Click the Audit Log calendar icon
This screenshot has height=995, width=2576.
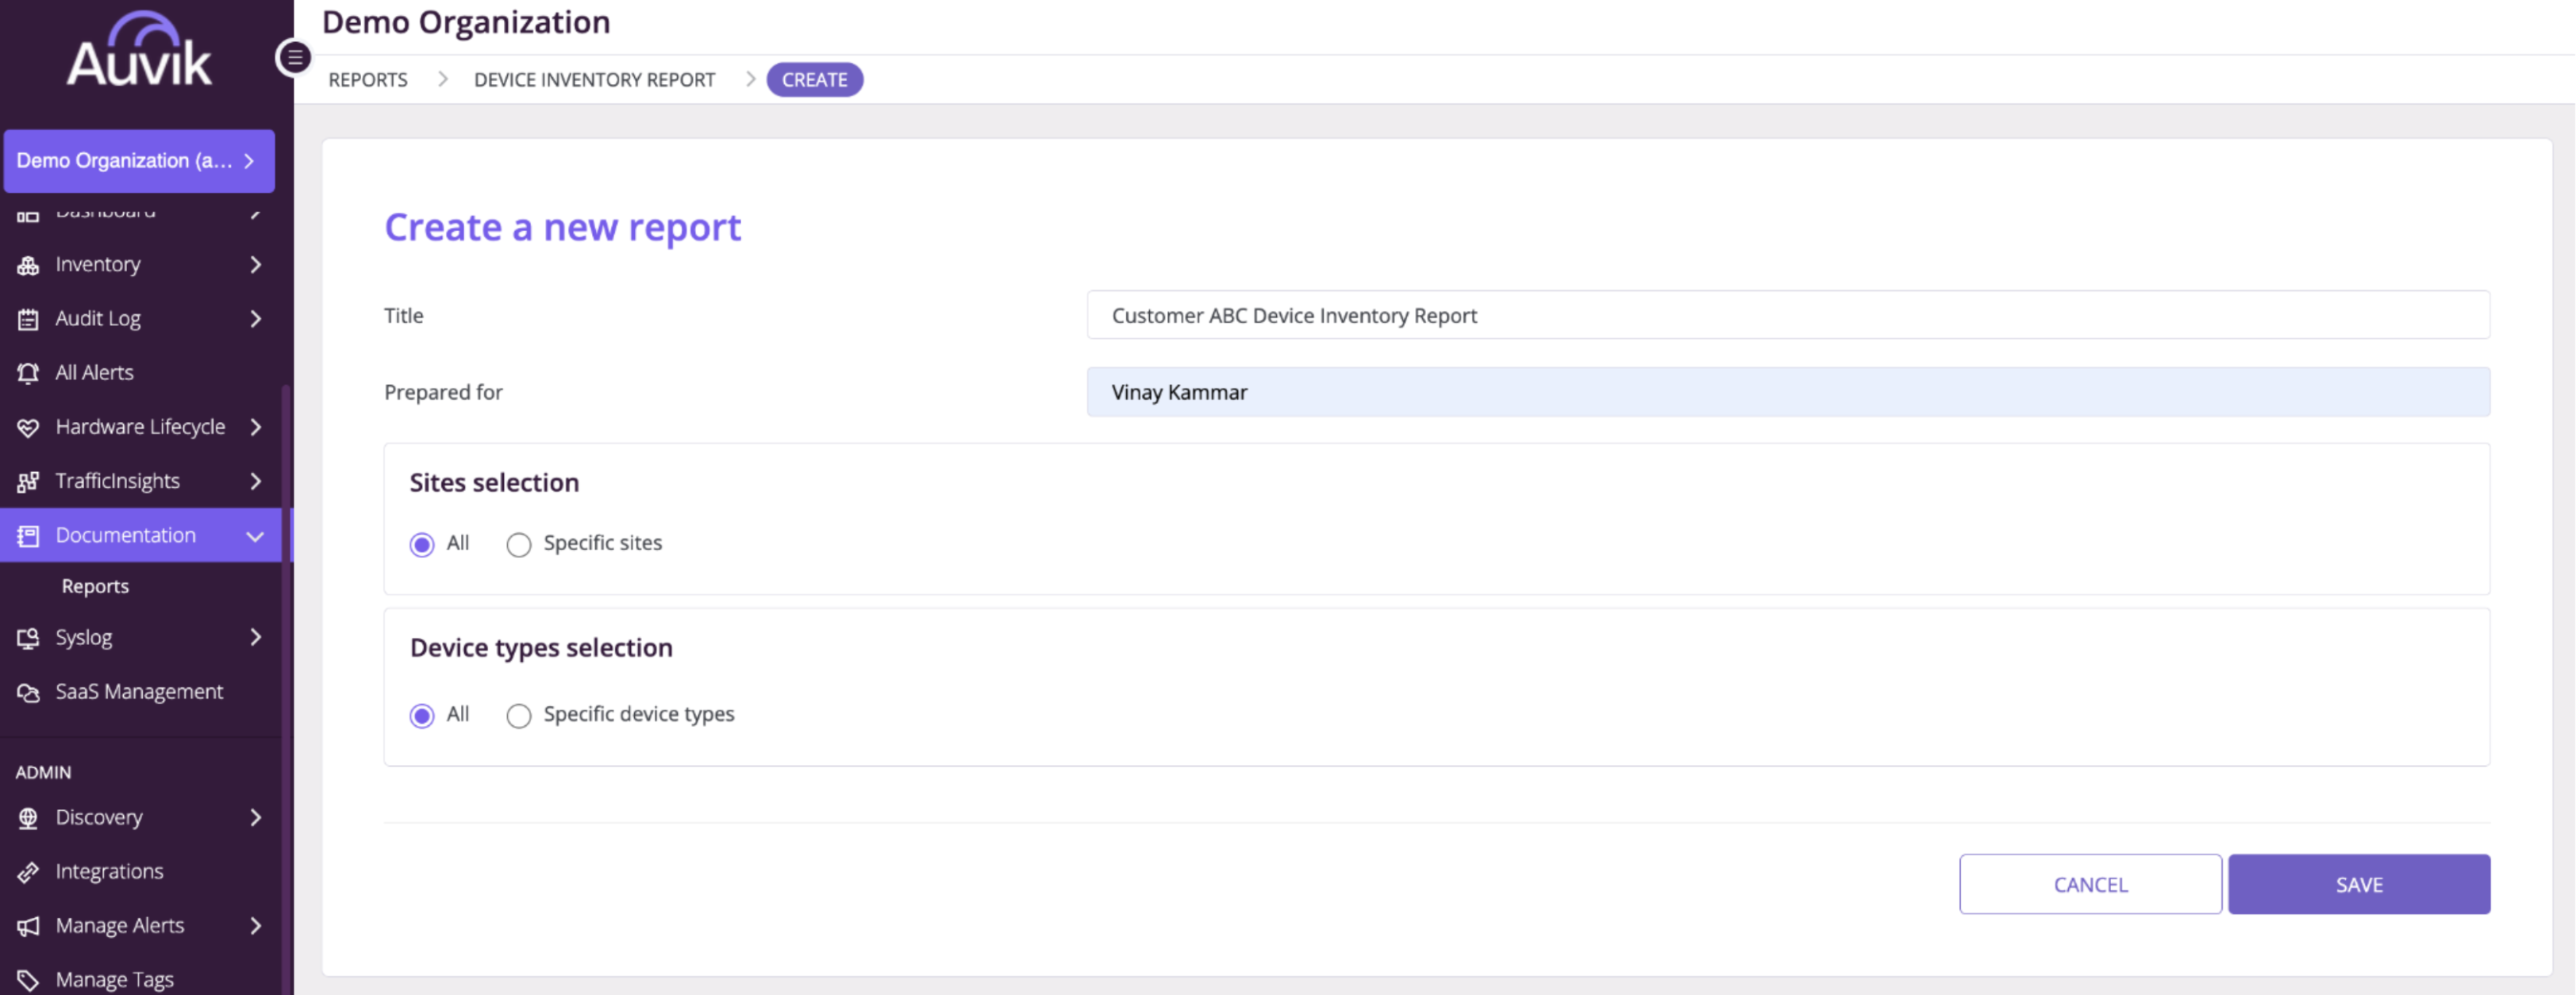click(x=28, y=319)
